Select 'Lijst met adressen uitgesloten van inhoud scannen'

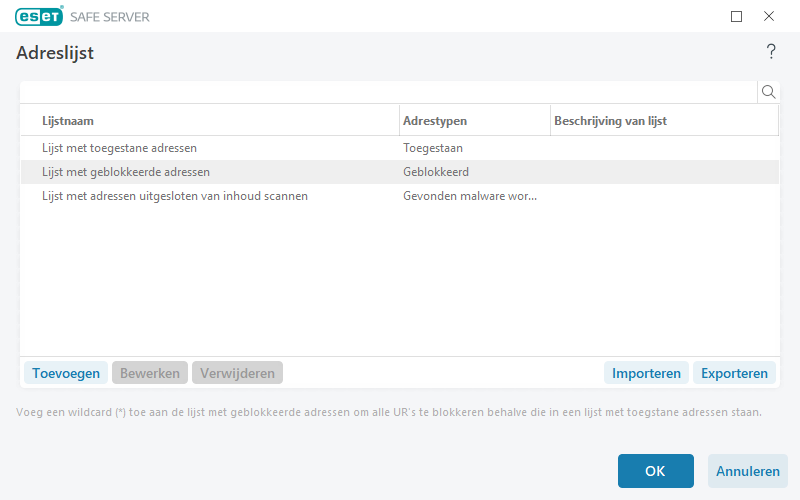point(399,196)
